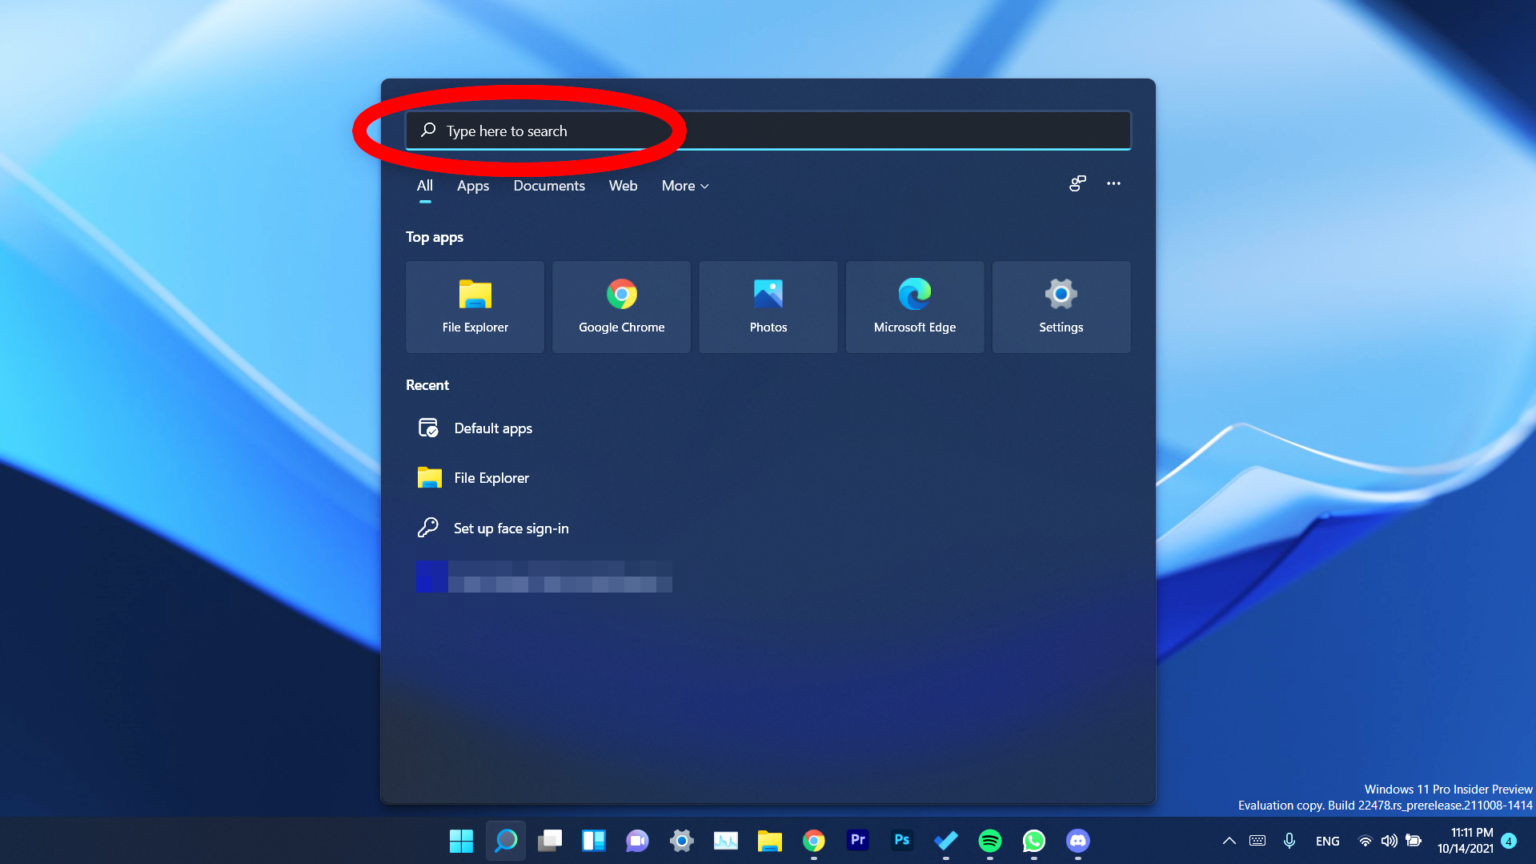Open File Explorer folder in the taskbar
This screenshot has height=864, width=1536.
pyautogui.click(x=770, y=841)
